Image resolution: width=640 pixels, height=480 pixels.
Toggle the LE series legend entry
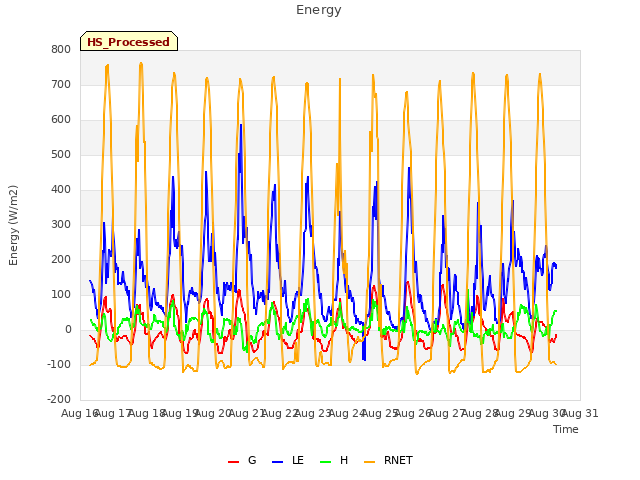point(288,460)
